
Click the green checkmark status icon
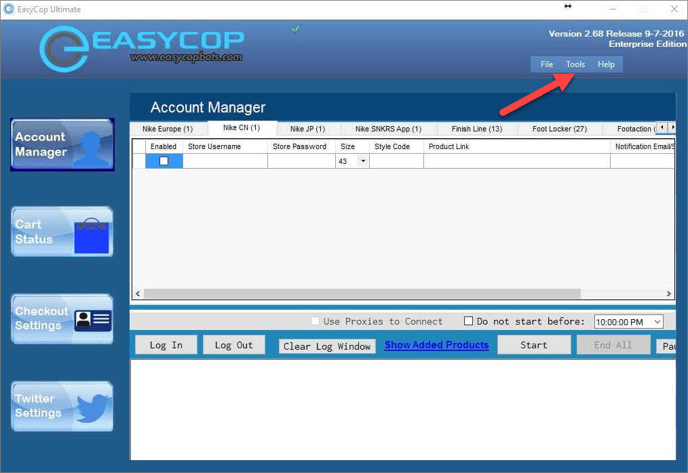tap(297, 29)
